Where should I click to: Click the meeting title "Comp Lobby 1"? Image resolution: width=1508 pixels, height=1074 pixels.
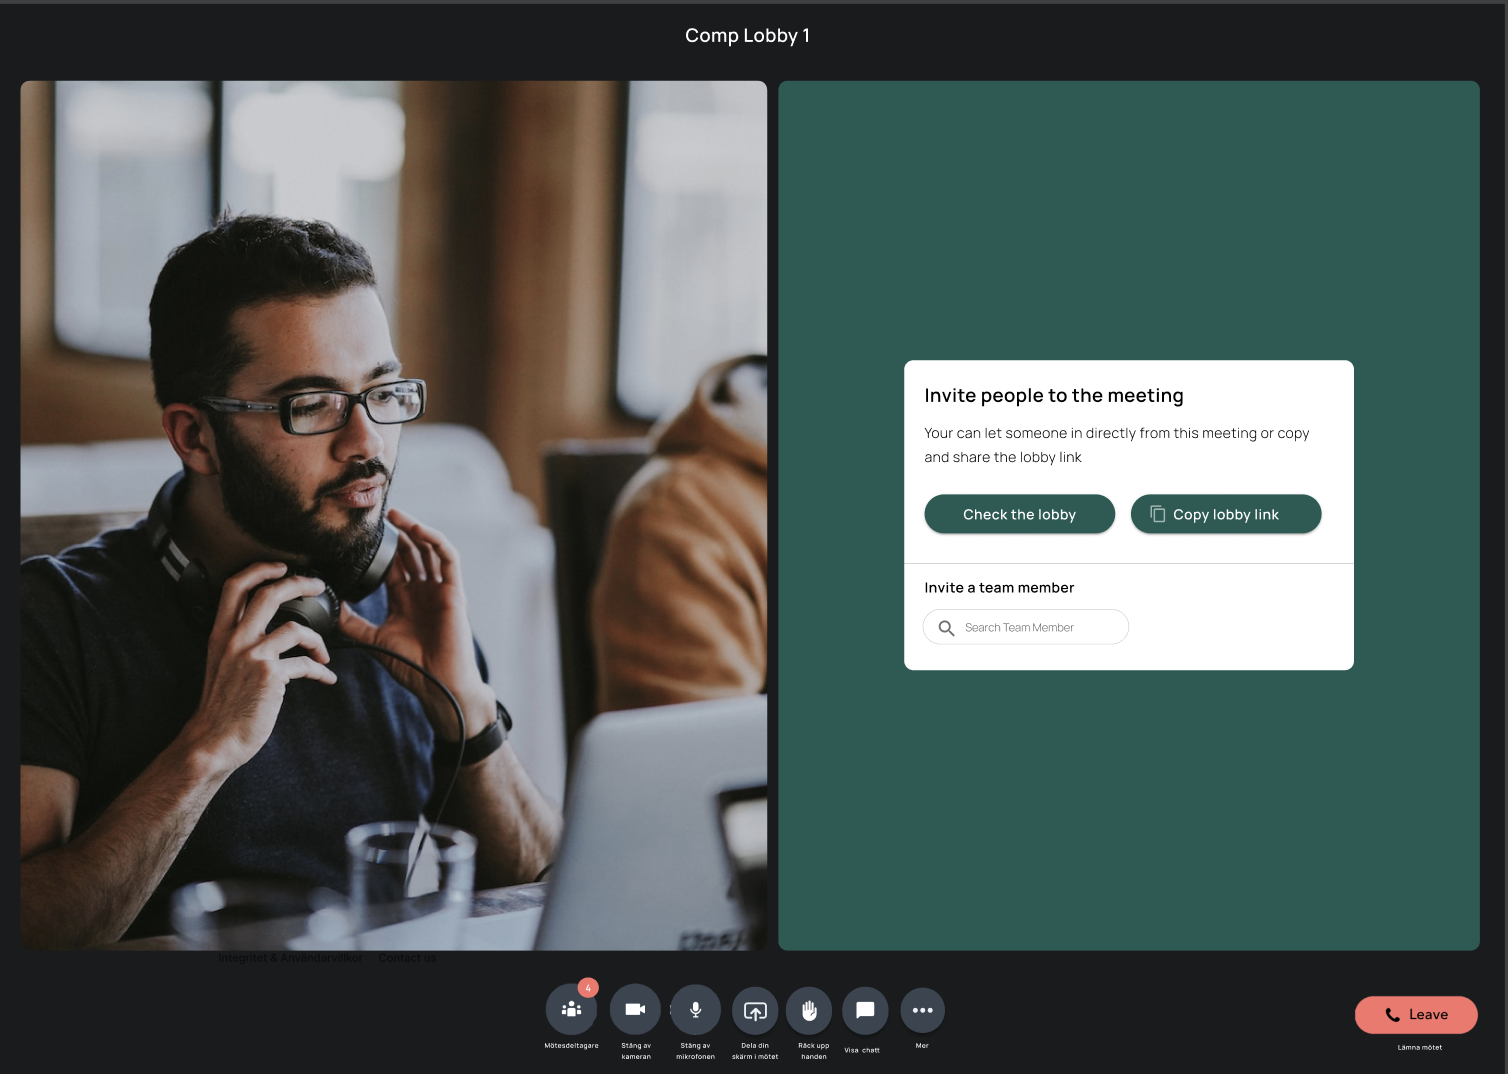(747, 35)
